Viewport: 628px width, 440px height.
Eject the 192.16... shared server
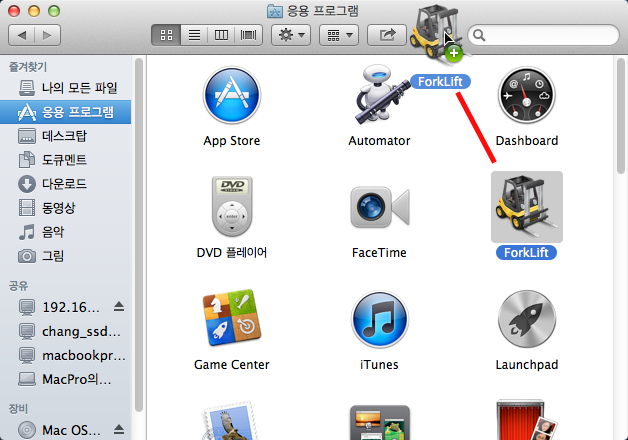point(119,307)
